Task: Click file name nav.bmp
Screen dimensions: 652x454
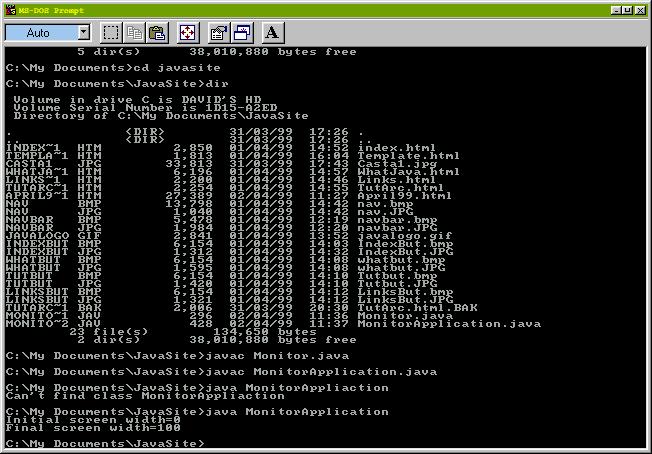Action: click(x=385, y=204)
